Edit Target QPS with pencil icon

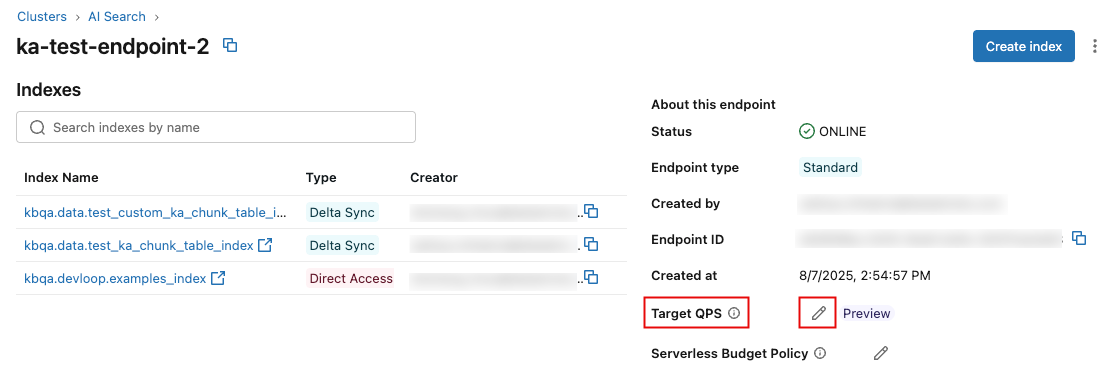point(818,314)
